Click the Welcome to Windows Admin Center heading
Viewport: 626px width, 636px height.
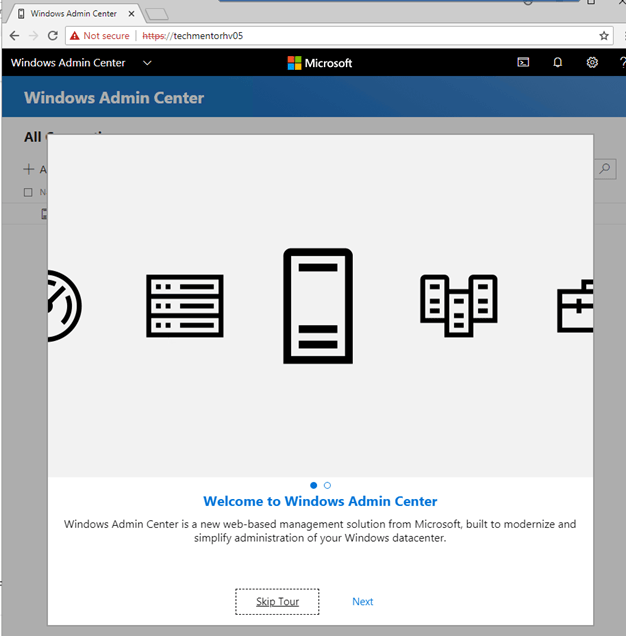click(x=320, y=501)
